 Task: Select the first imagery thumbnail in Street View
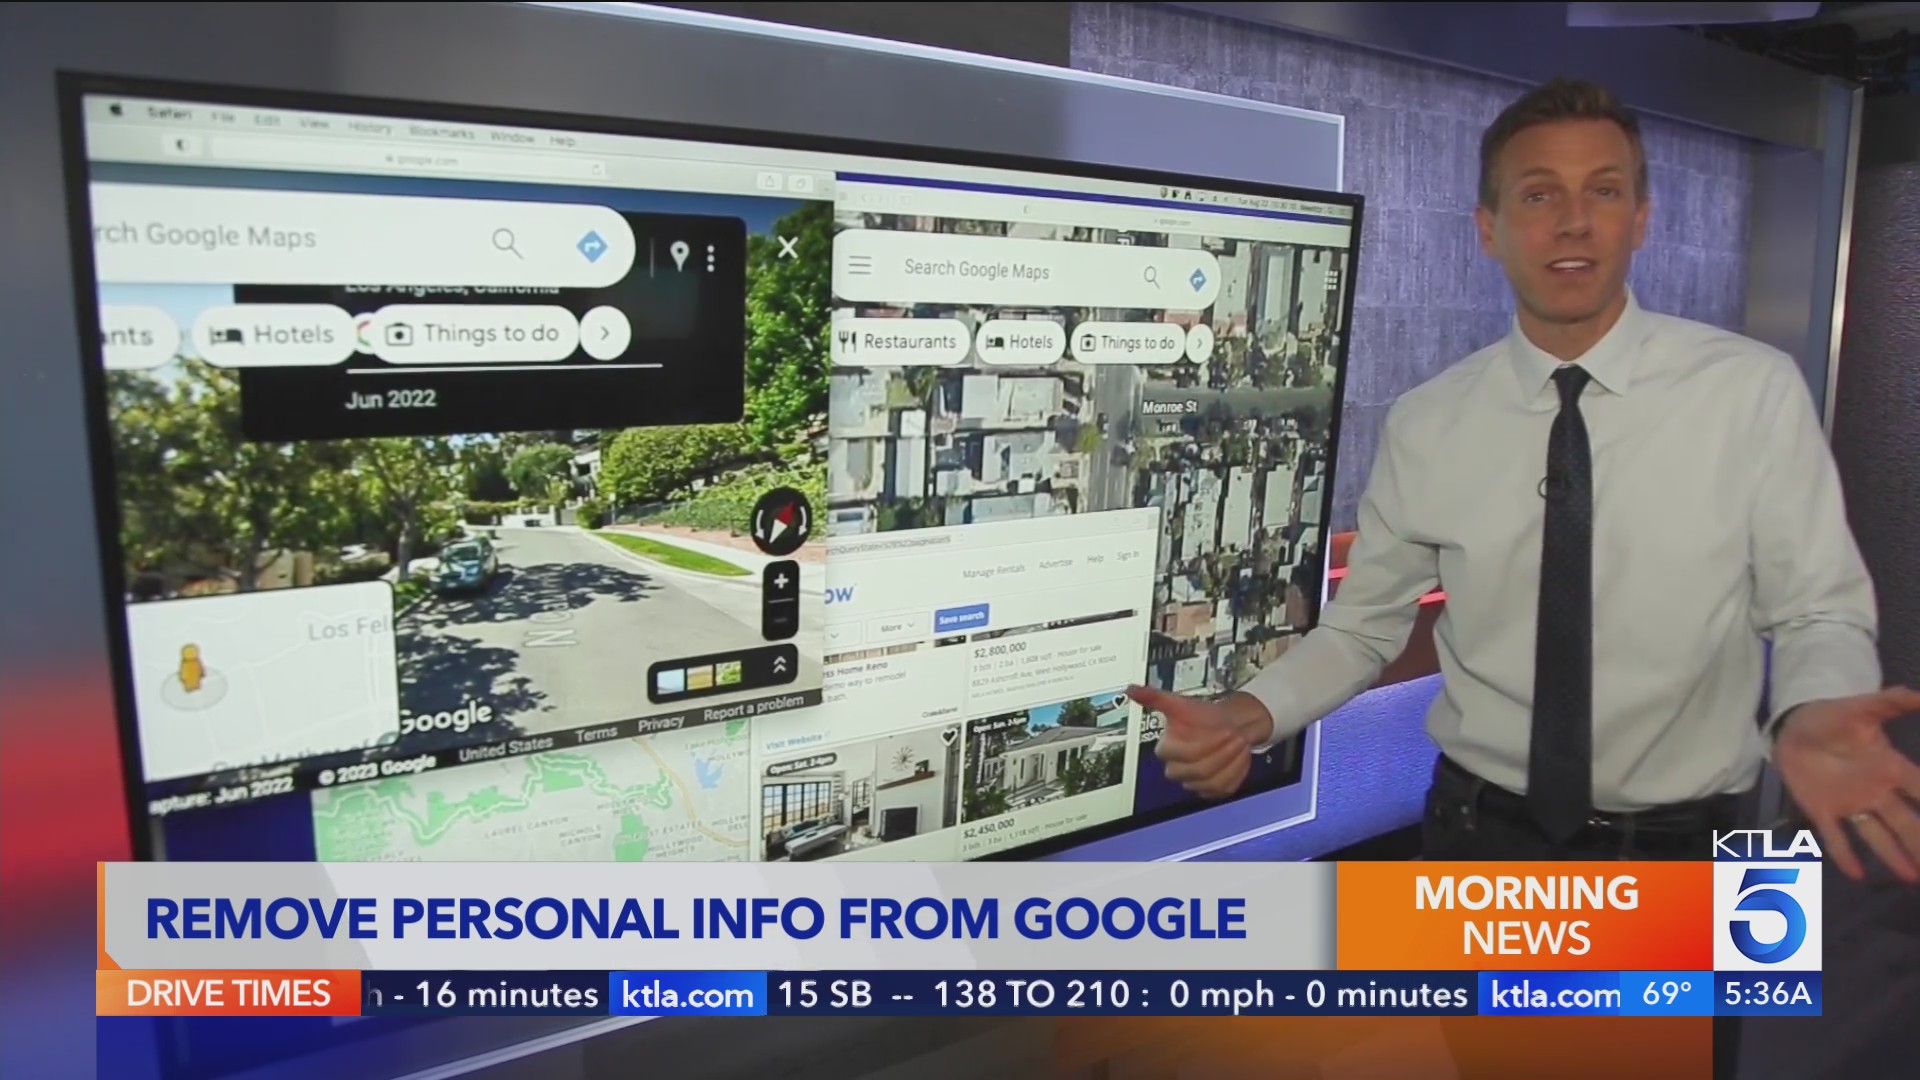[671, 681]
